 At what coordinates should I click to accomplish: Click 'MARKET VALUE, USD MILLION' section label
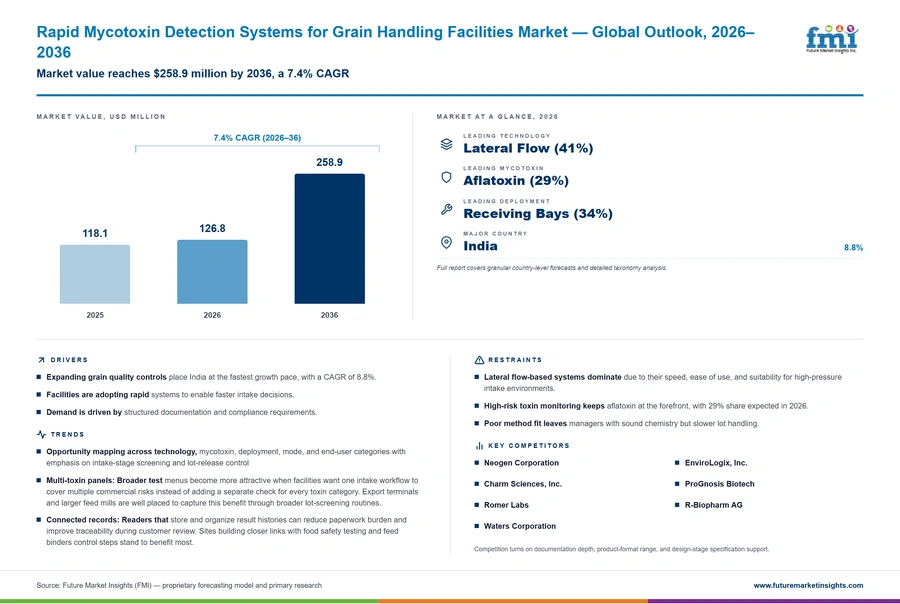pos(101,117)
